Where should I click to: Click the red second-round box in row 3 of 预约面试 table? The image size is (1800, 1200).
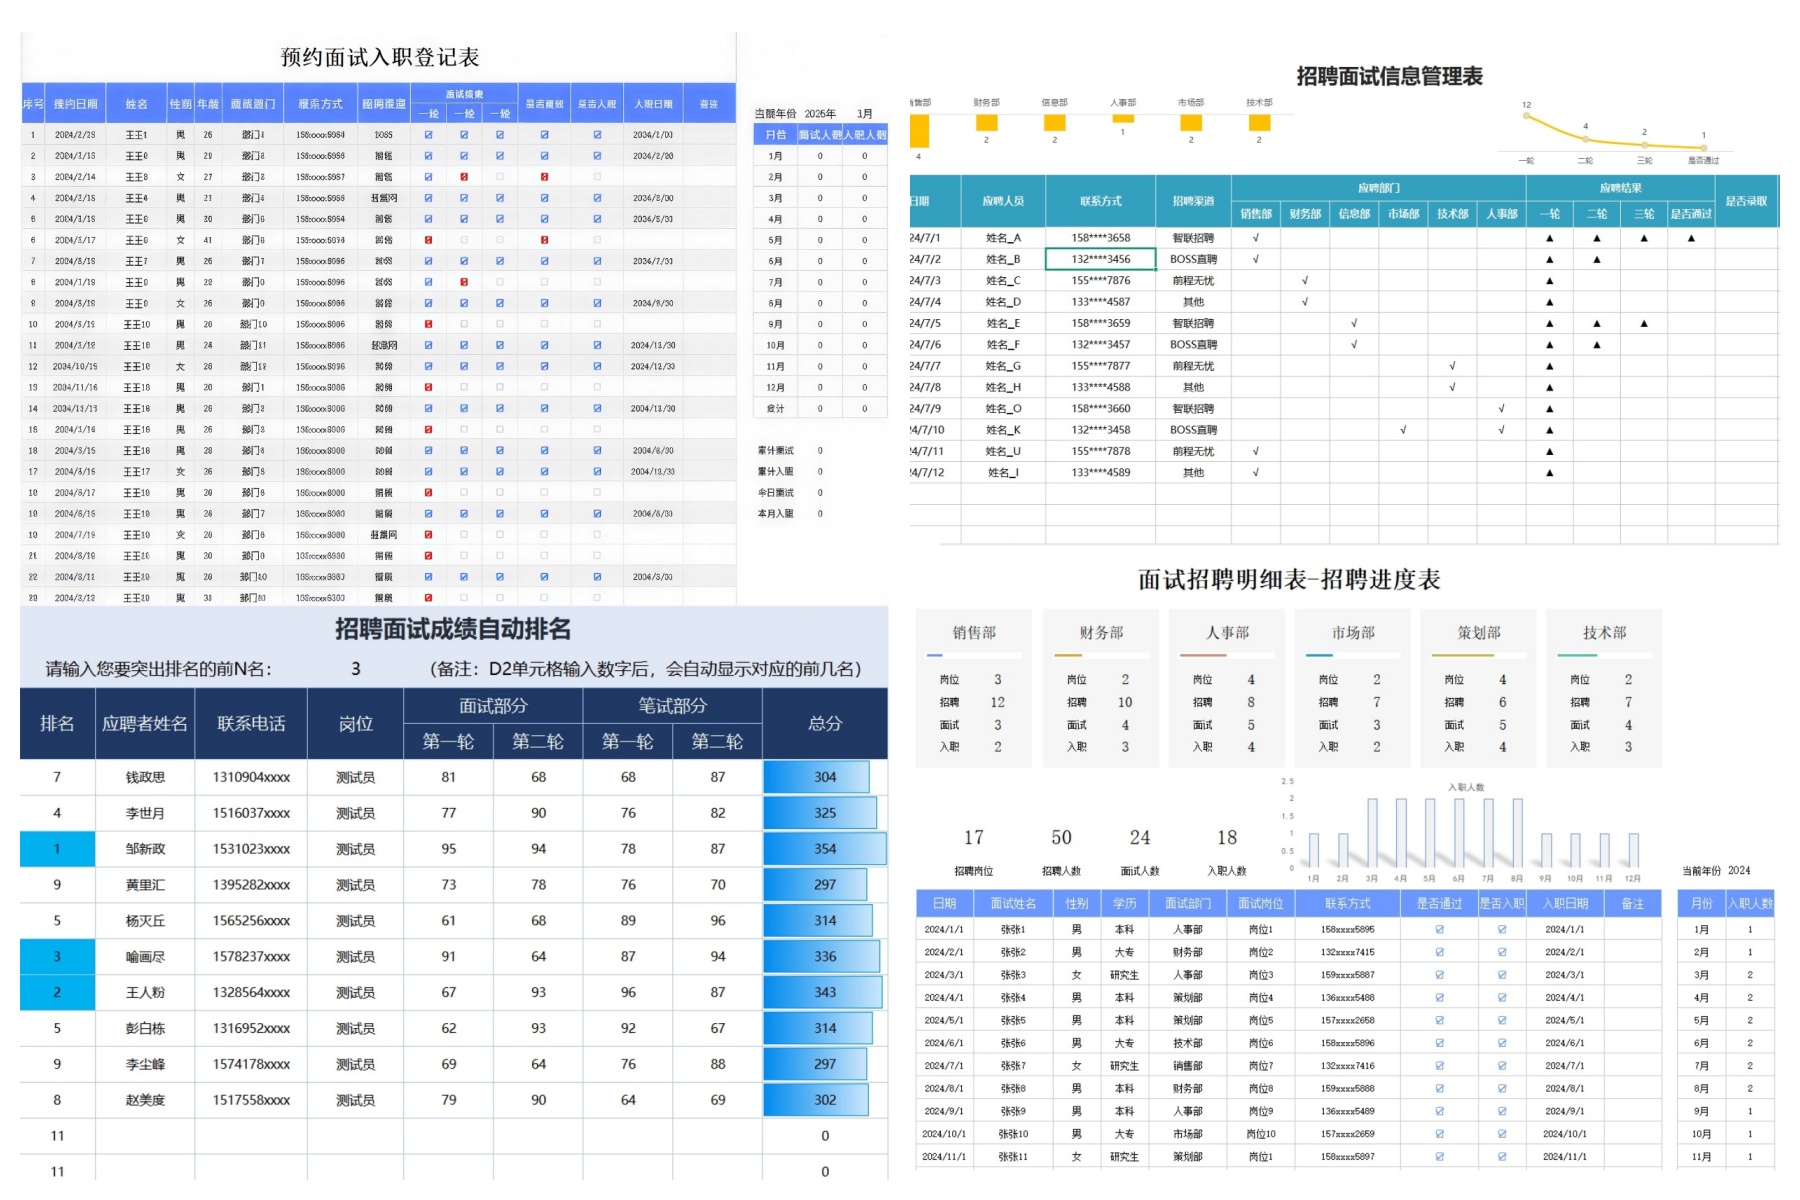pos(464,177)
